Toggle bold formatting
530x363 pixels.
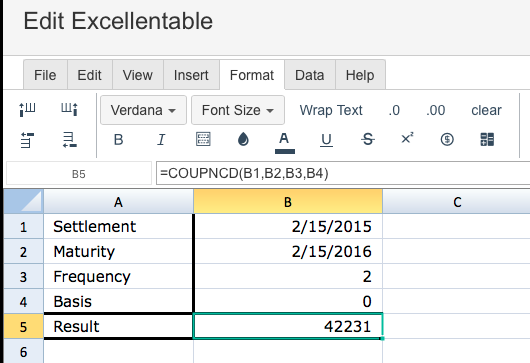(x=118, y=140)
